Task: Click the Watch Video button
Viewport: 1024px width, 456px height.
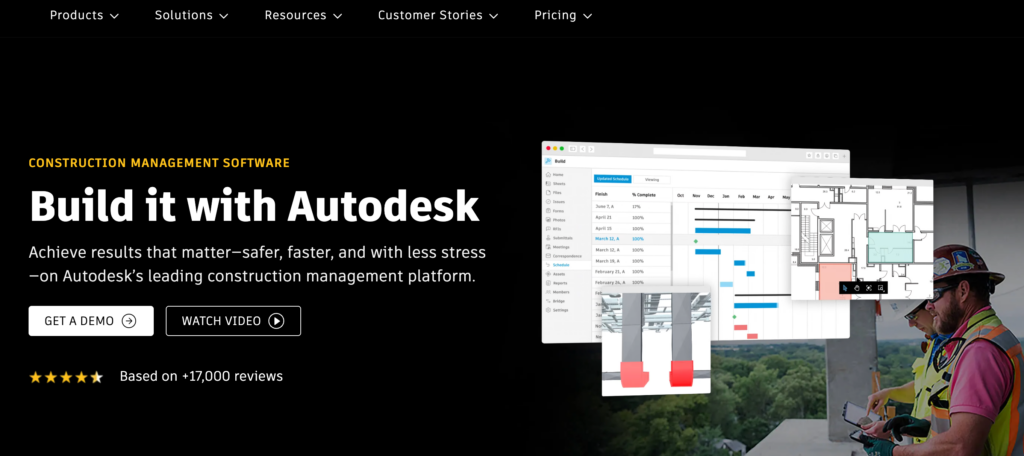Action: (x=233, y=321)
